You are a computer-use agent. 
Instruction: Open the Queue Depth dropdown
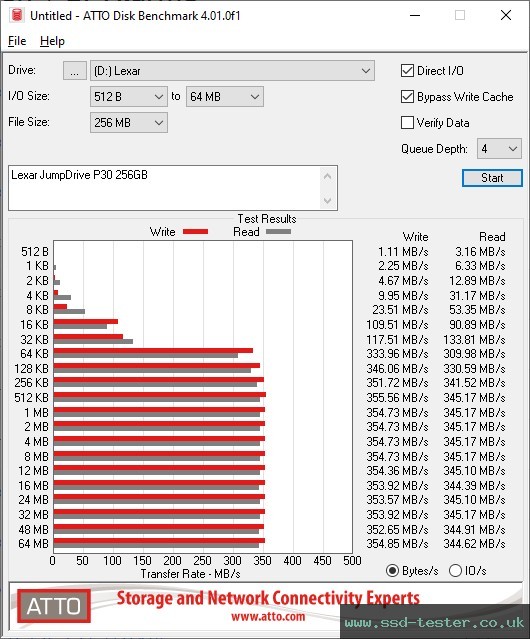499,149
